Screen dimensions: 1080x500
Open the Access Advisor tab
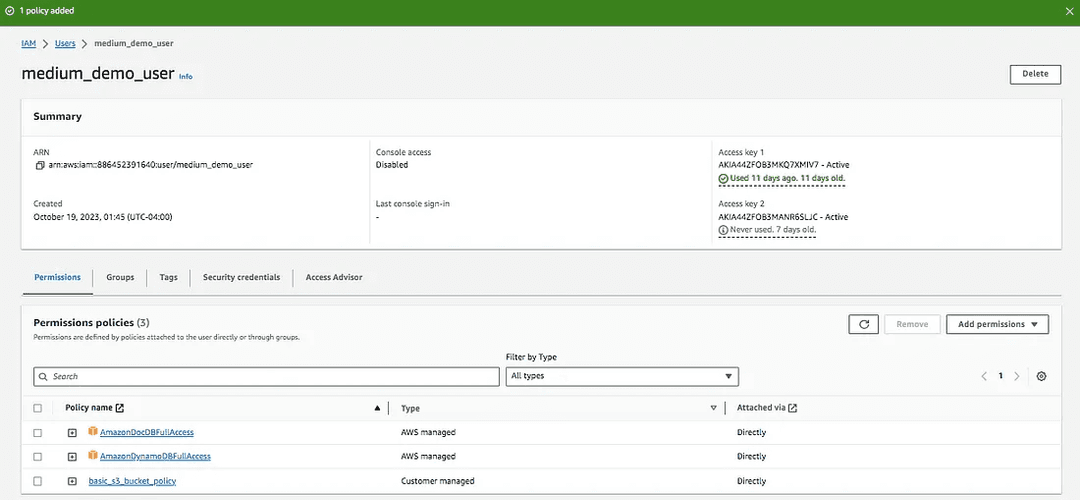pyautogui.click(x=333, y=278)
